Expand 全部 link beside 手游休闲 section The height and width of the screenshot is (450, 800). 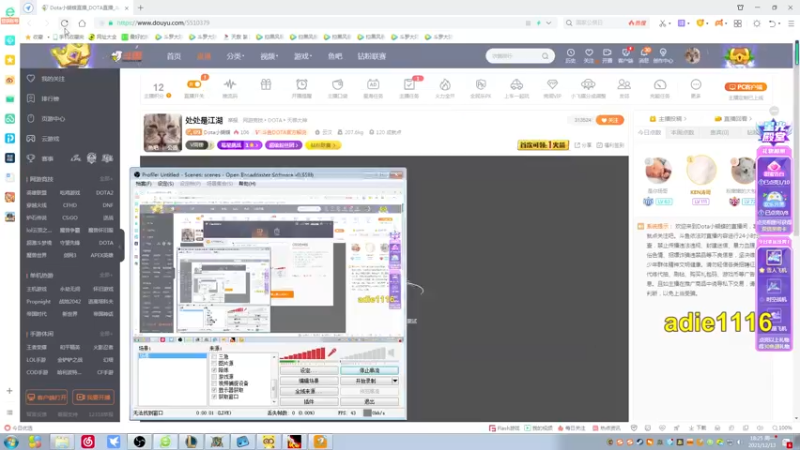pyautogui.click(x=106, y=334)
